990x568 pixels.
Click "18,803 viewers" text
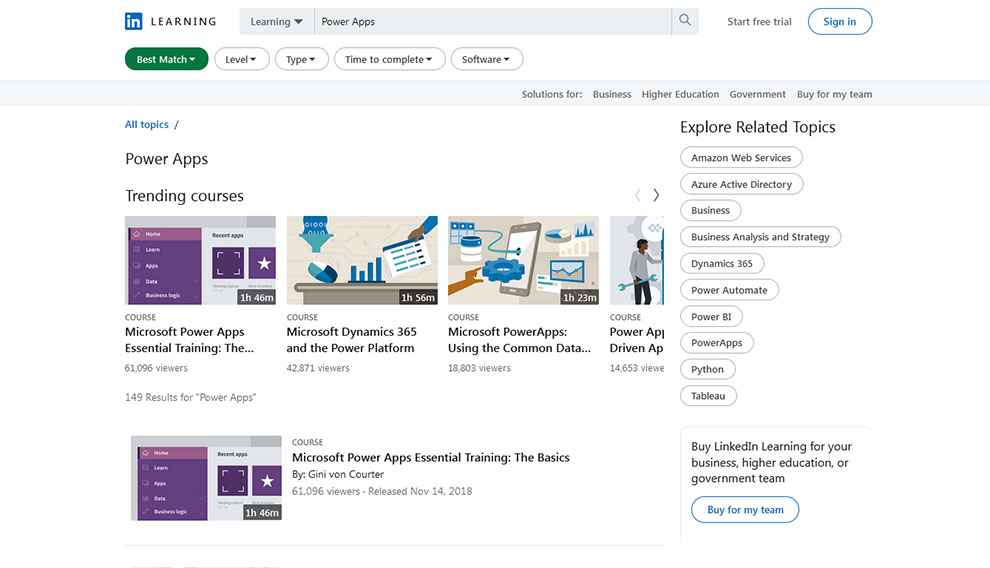479,368
